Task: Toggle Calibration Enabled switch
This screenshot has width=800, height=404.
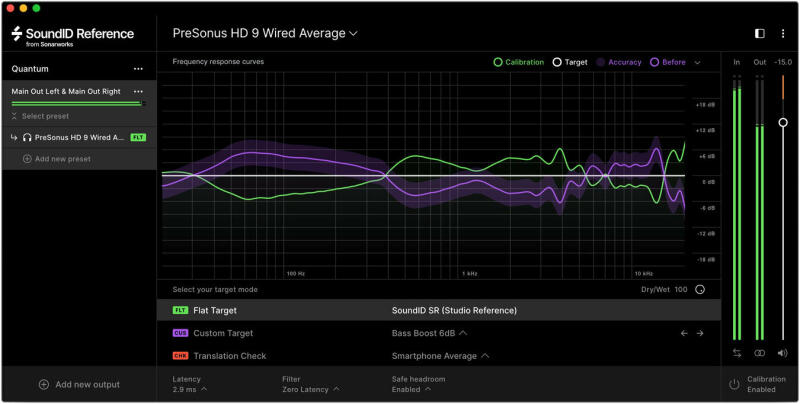Action: point(757,385)
